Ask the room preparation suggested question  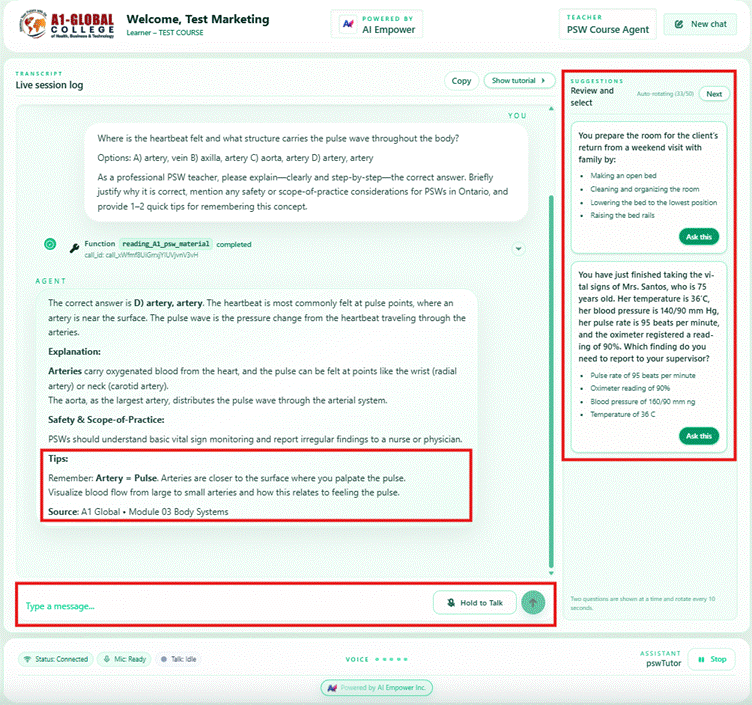(x=699, y=237)
